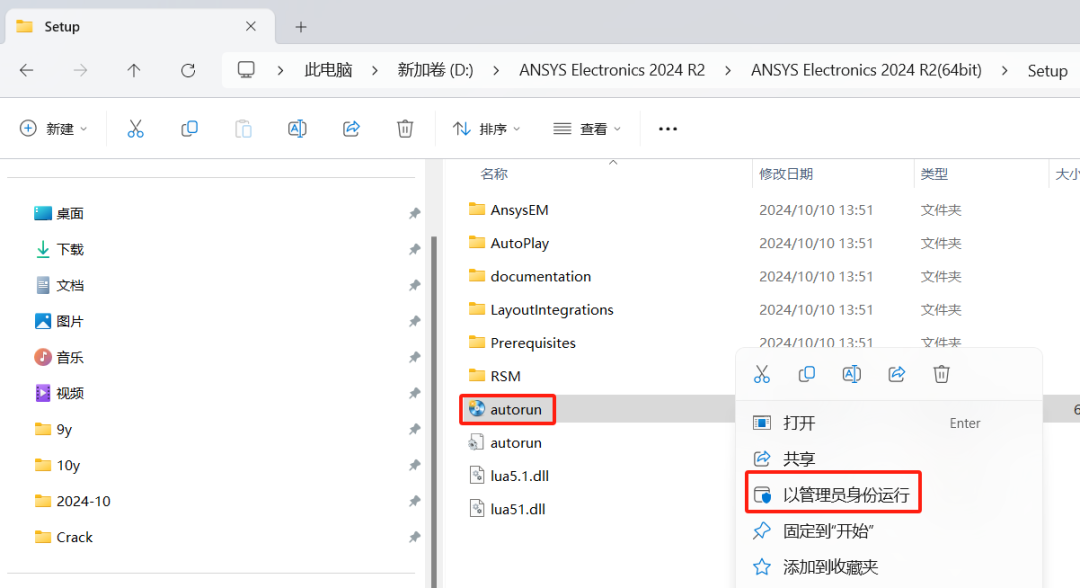
Task: Open the 新建 dropdown button
Action: pyautogui.click(x=54, y=129)
